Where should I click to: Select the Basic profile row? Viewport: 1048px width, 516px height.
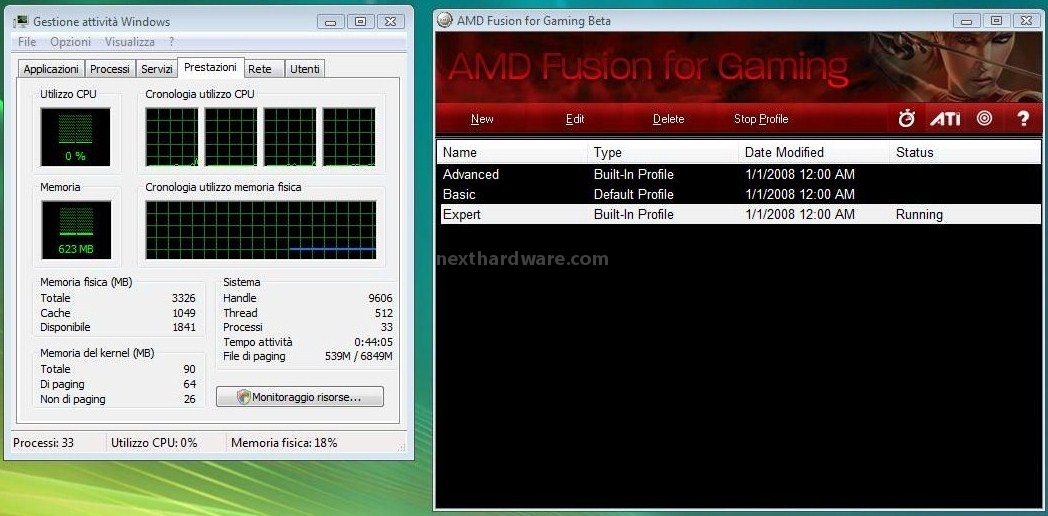pyautogui.click(x=739, y=195)
